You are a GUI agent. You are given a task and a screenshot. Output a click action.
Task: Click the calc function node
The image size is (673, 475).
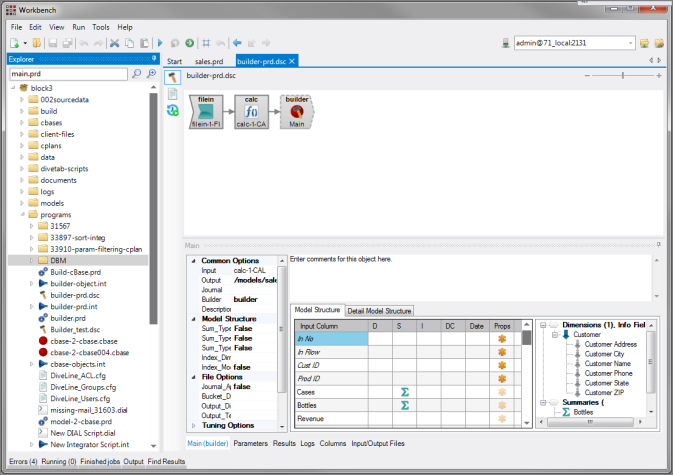click(x=252, y=111)
